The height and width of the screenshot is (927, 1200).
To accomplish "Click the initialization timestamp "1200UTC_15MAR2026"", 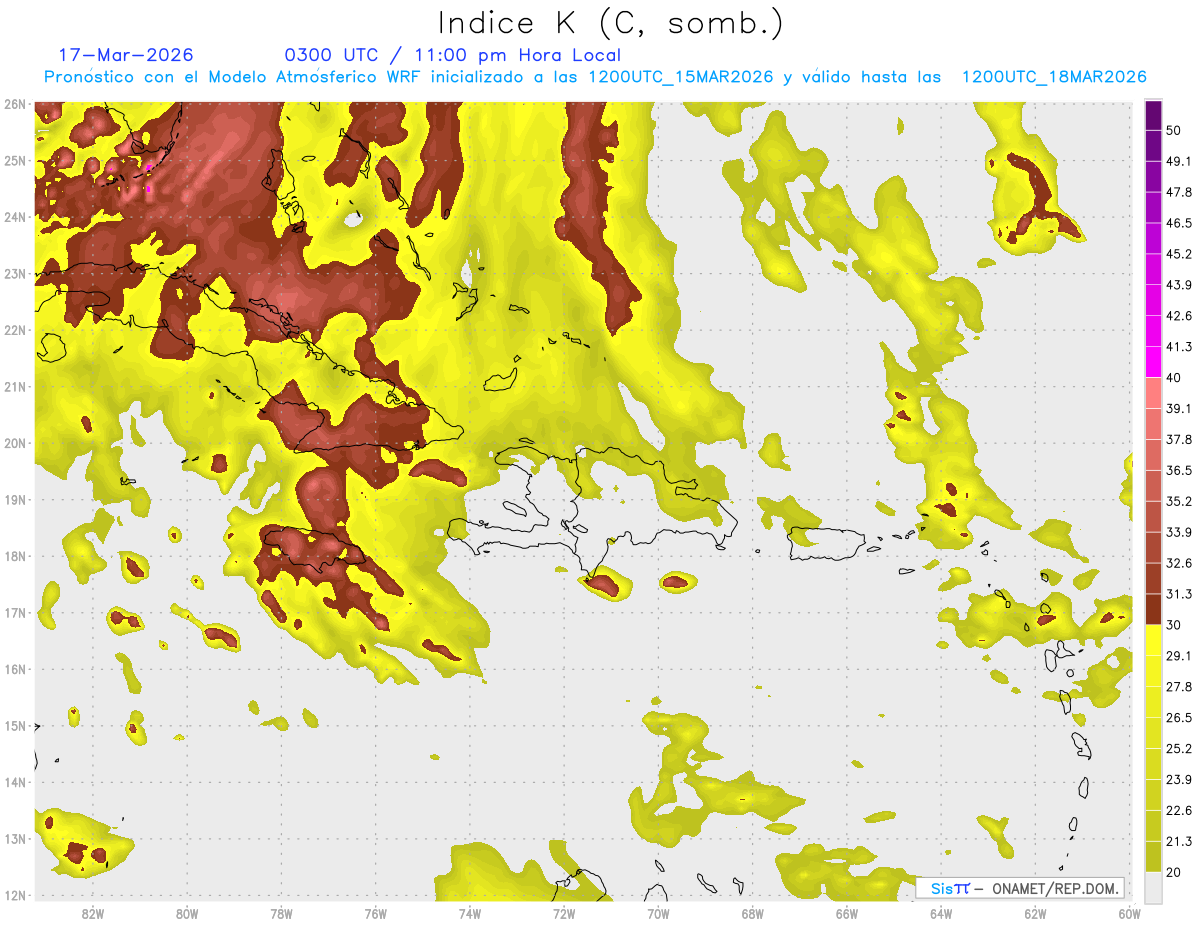I will (x=681, y=77).
